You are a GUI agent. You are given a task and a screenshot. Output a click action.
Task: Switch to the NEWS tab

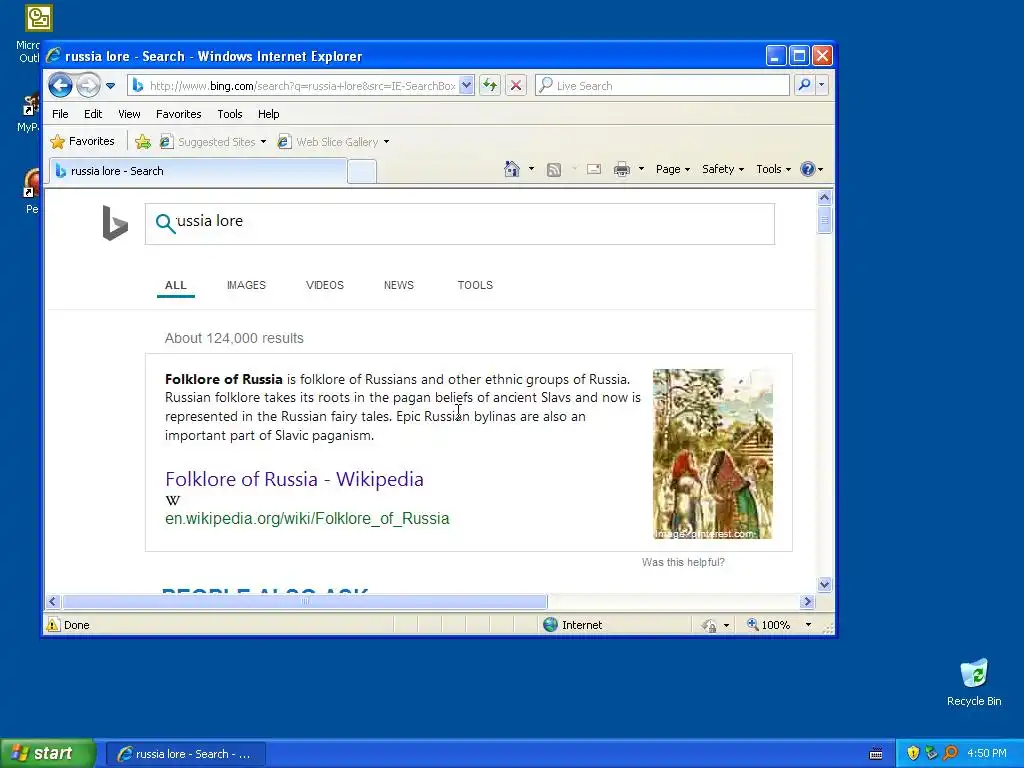(398, 285)
